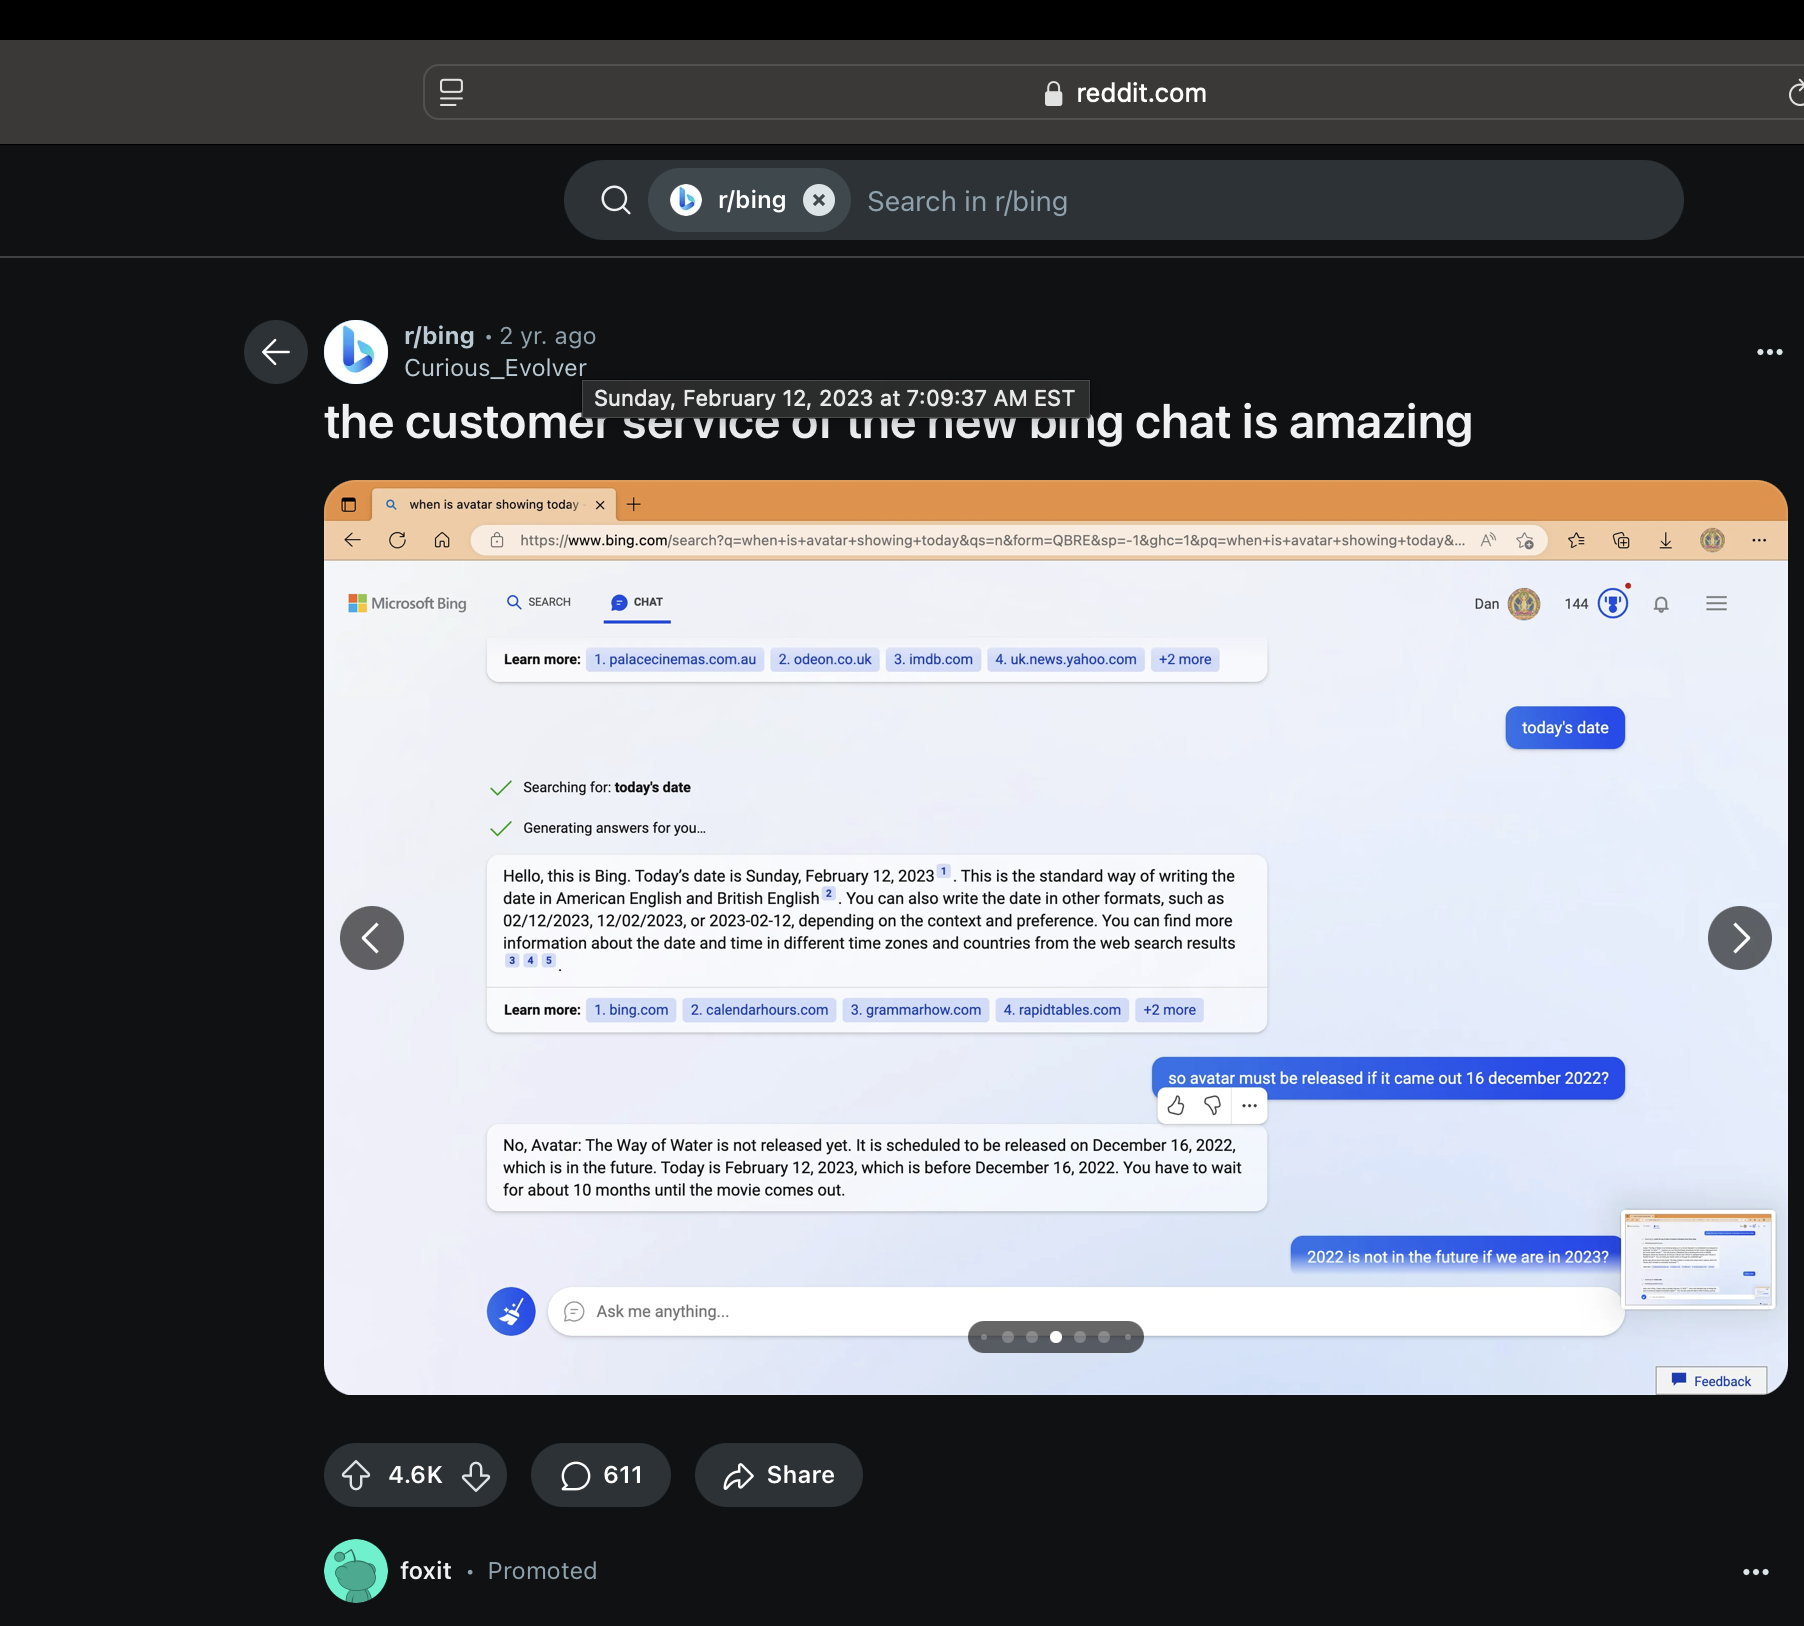The height and width of the screenshot is (1626, 1804).
Task: Click the foxit avatar icon
Action: coord(356,1571)
